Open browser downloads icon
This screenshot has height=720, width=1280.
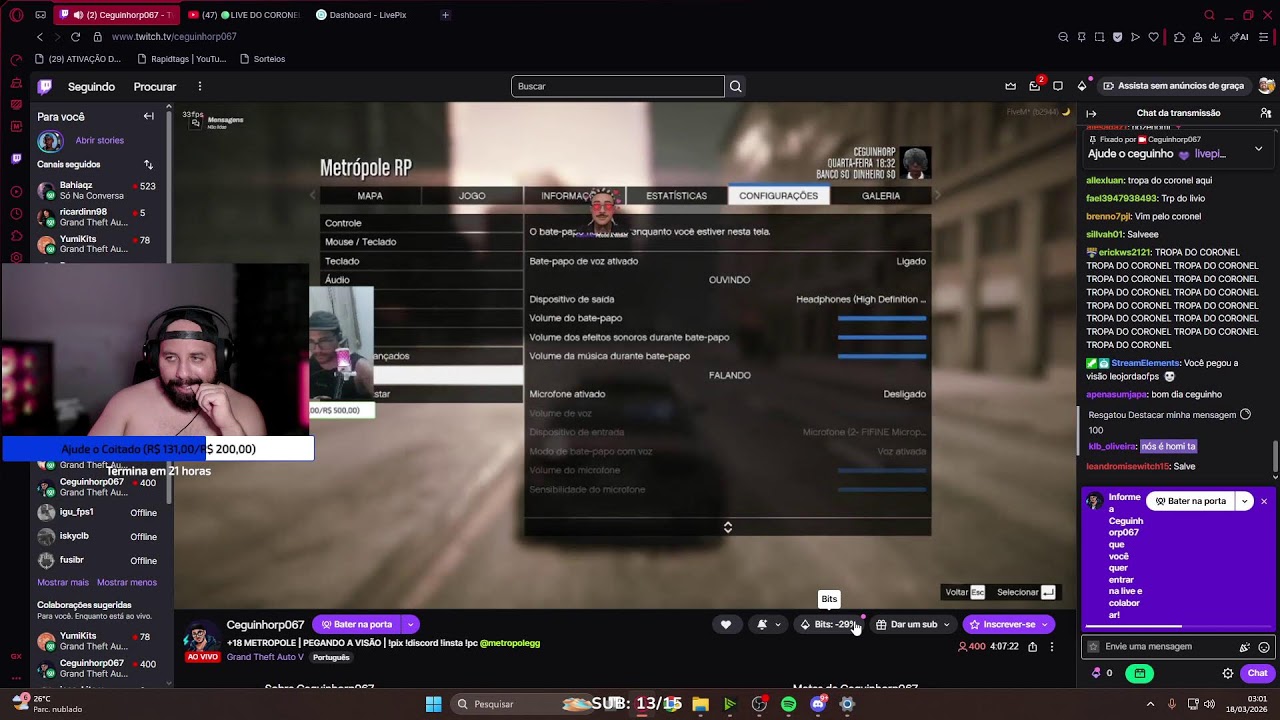1215,37
